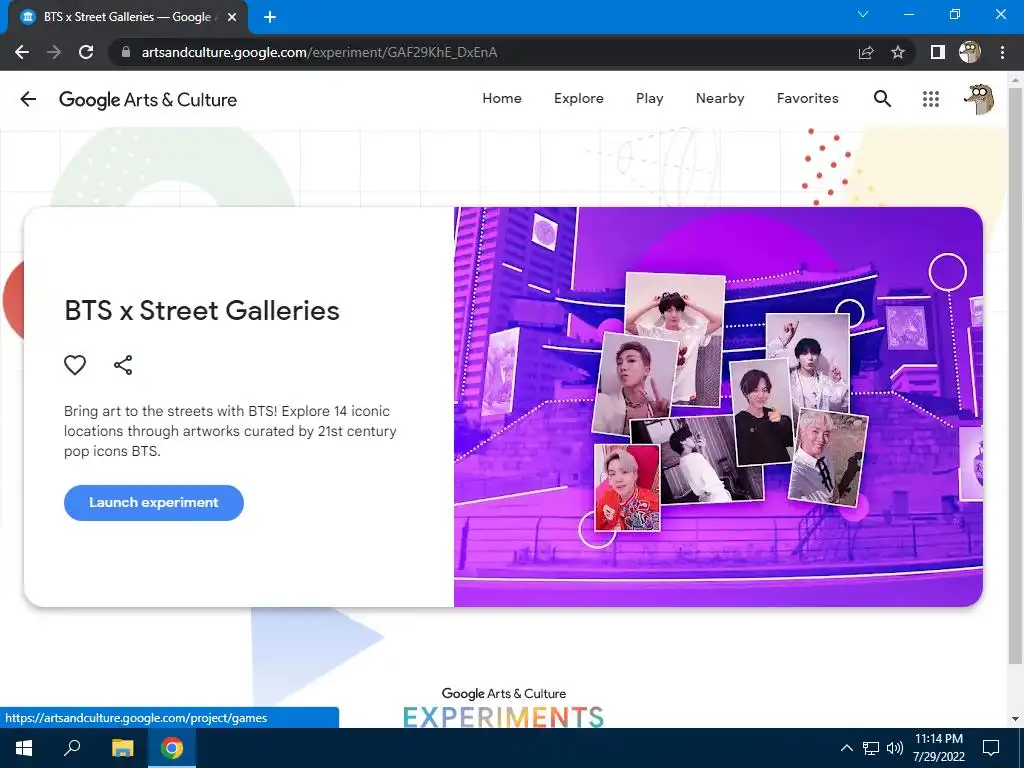Viewport: 1024px width, 768px height.
Task: Open the taskbar clock and date
Action: (938, 748)
